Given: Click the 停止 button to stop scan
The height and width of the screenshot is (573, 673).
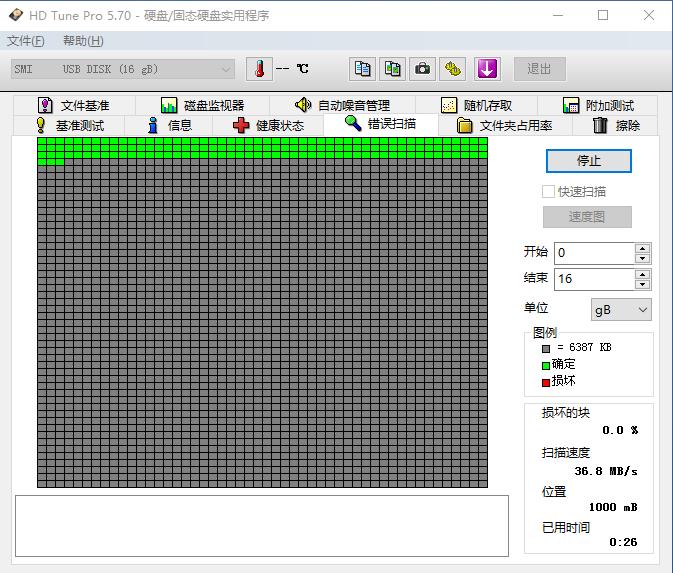Looking at the screenshot, I should (x=588, y=161).
